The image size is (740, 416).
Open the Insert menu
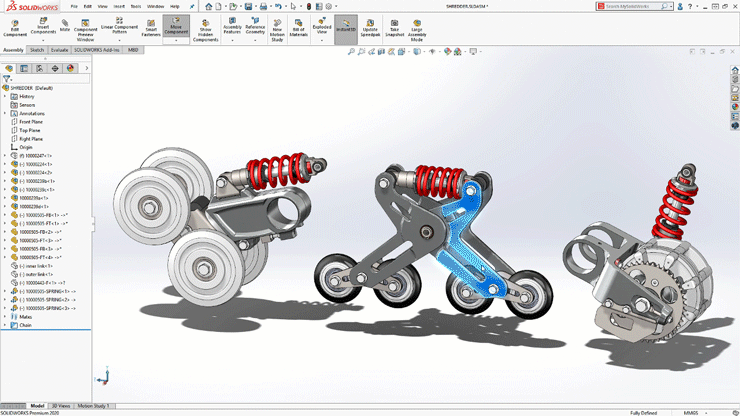tap(118, 6)
